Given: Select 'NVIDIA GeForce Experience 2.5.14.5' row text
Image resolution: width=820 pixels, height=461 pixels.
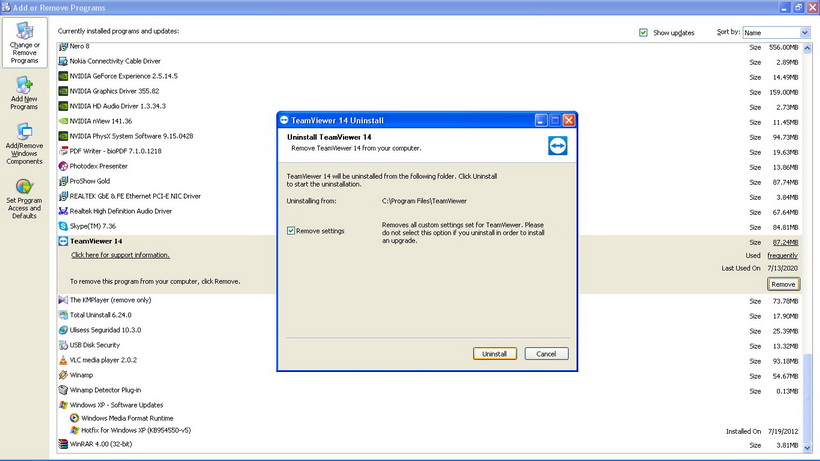Looking at the screenshot, I should coord(124,76).
